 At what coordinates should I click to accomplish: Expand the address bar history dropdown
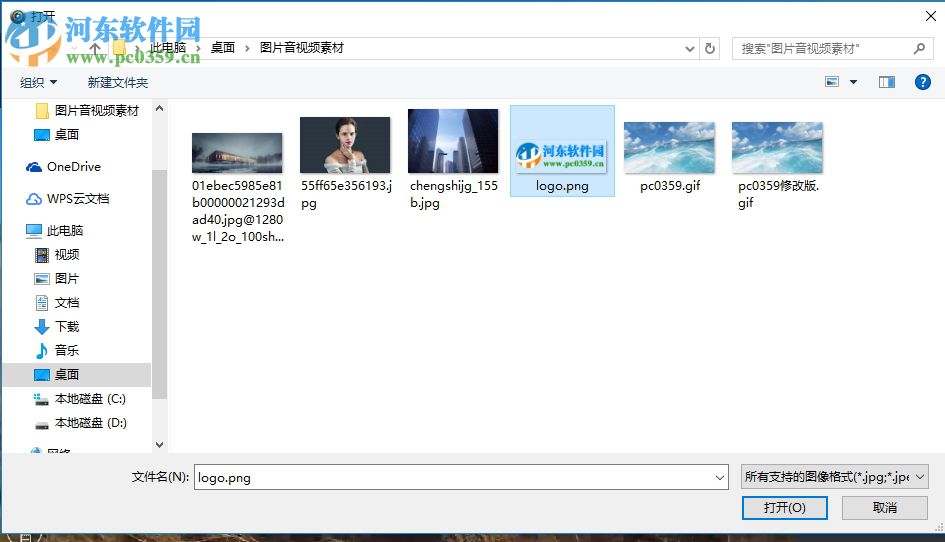pos(690,48)
